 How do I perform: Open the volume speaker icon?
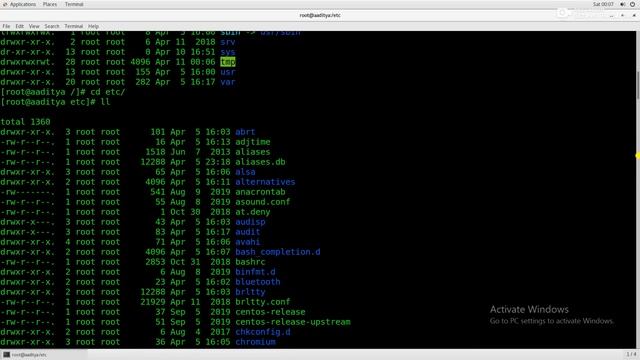(x=623, y=4)
